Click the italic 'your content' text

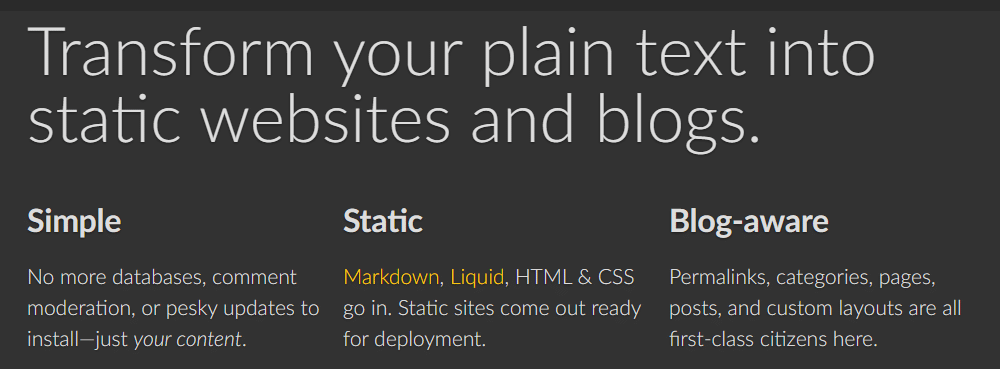click(x=188, y=340)
